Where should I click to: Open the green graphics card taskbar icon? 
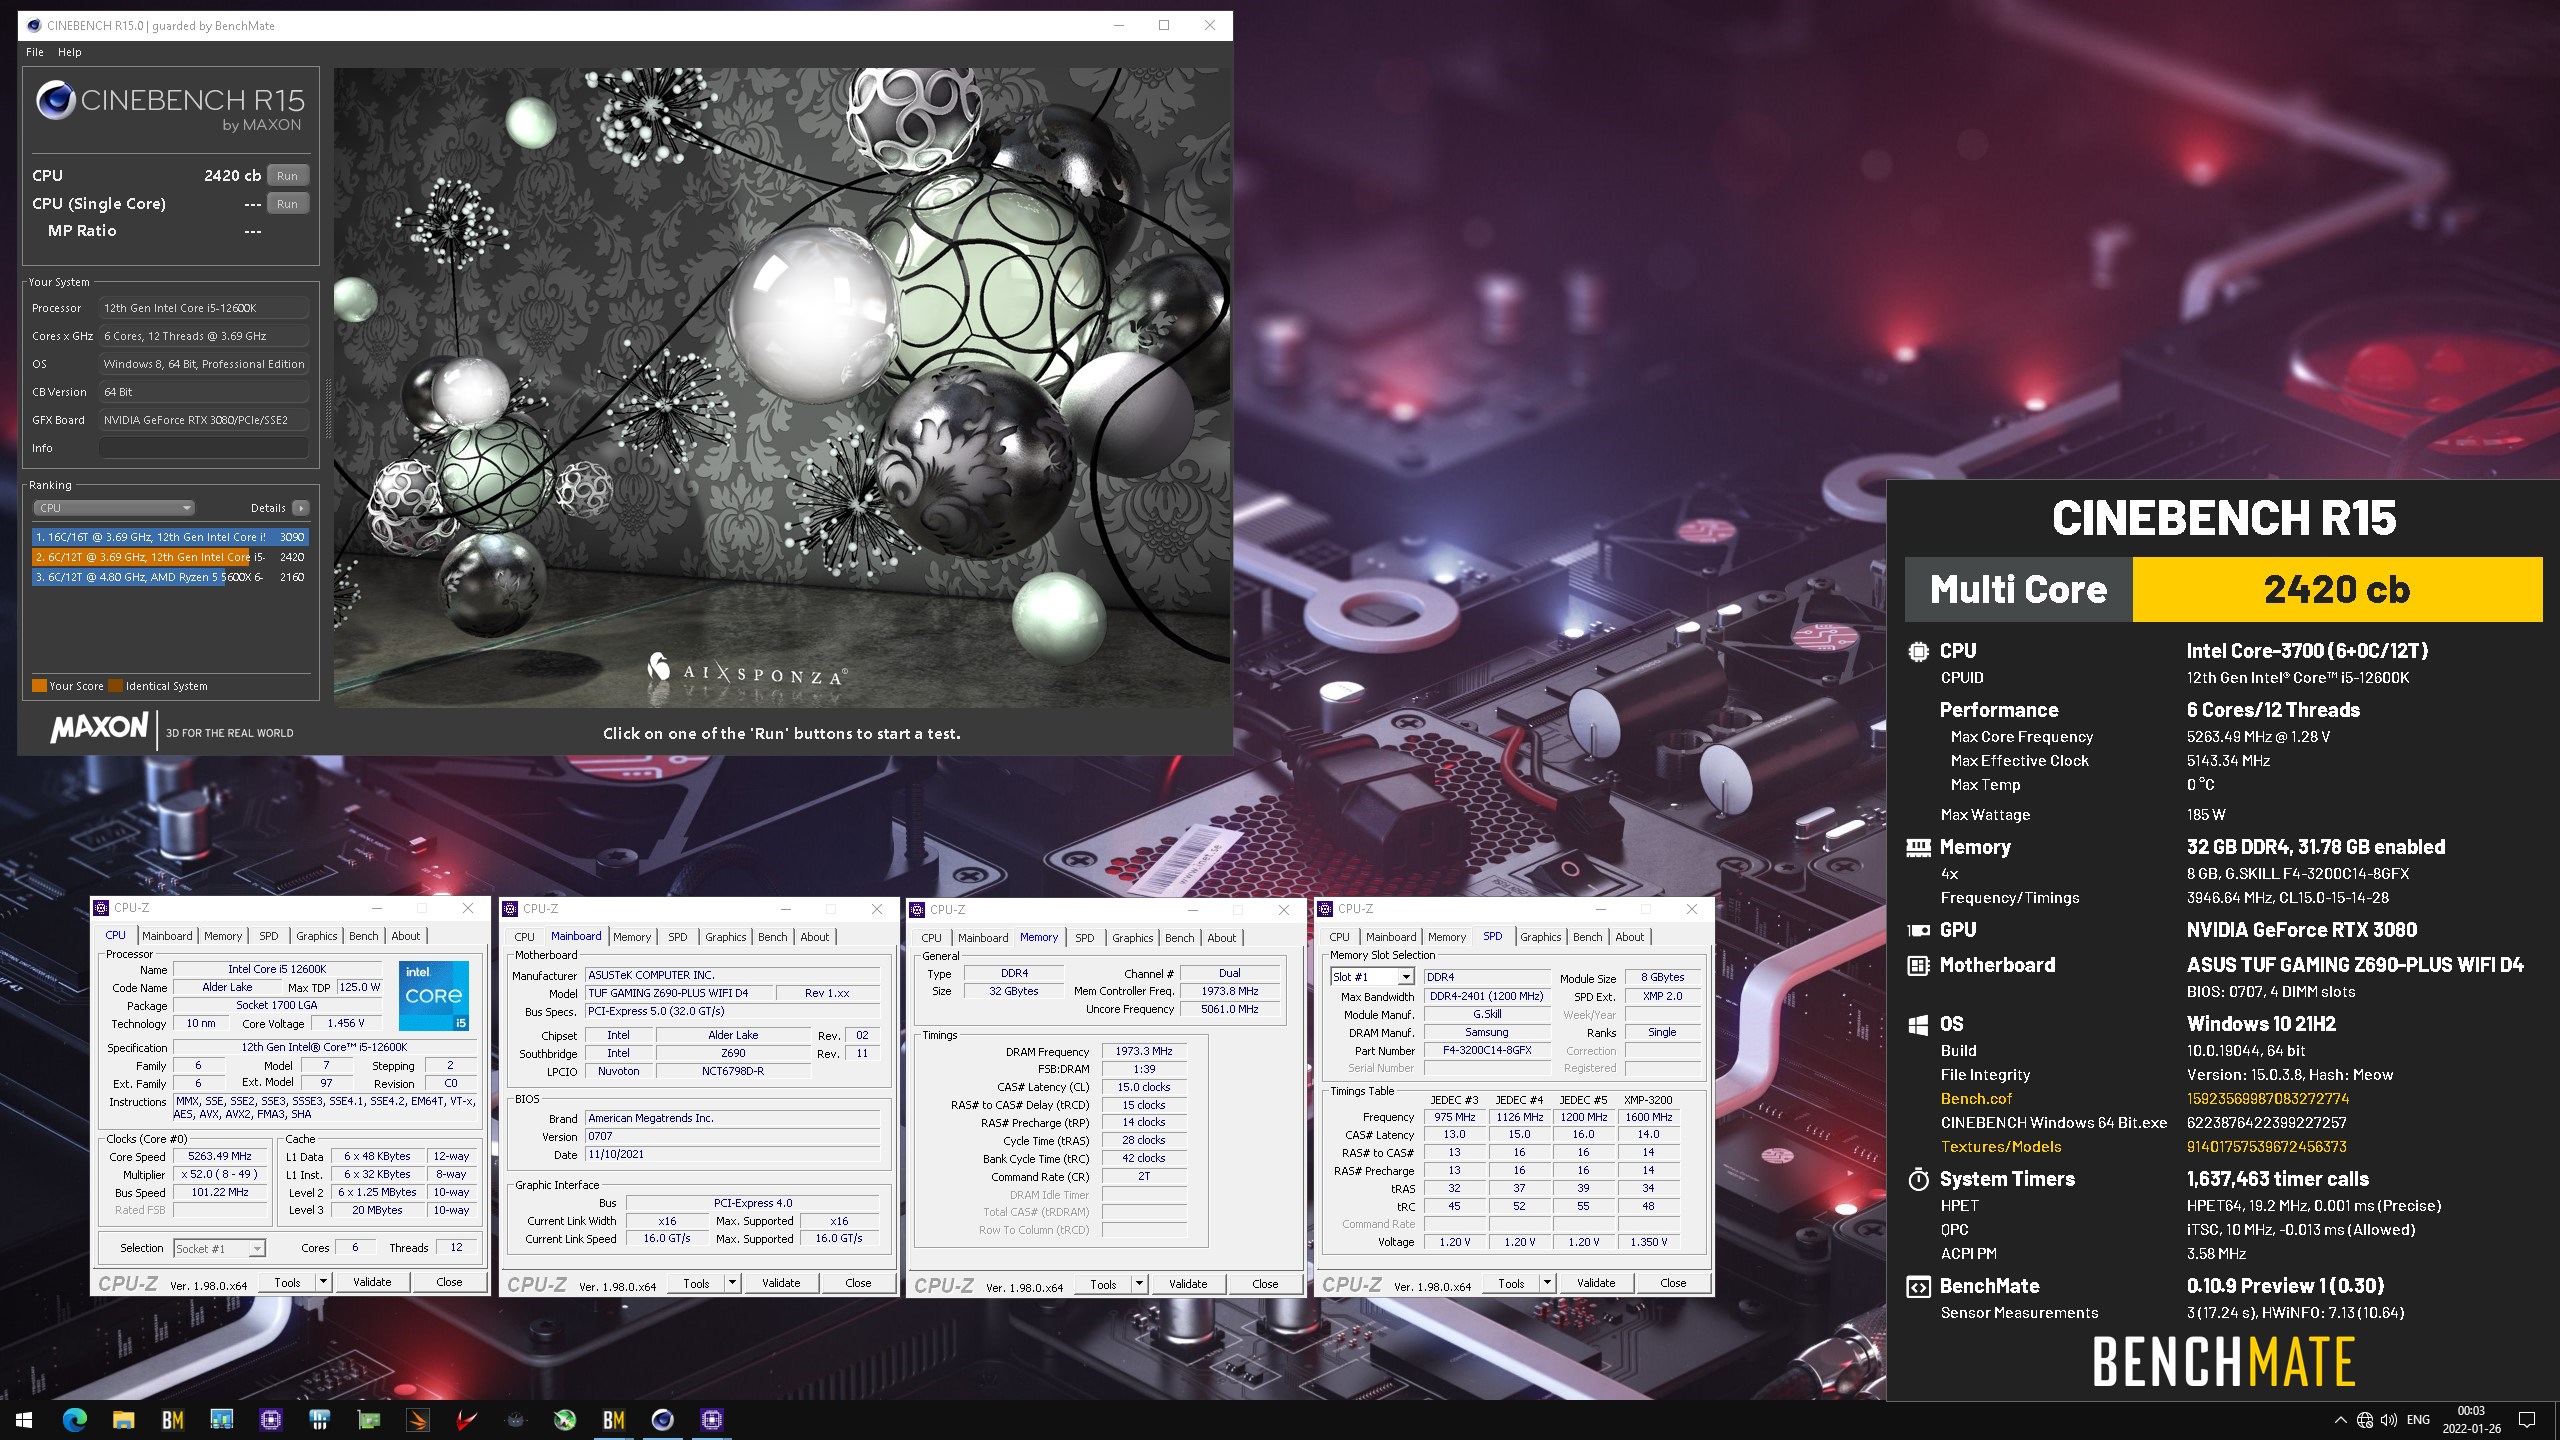pyautogui.click(x=369, y=1419)
